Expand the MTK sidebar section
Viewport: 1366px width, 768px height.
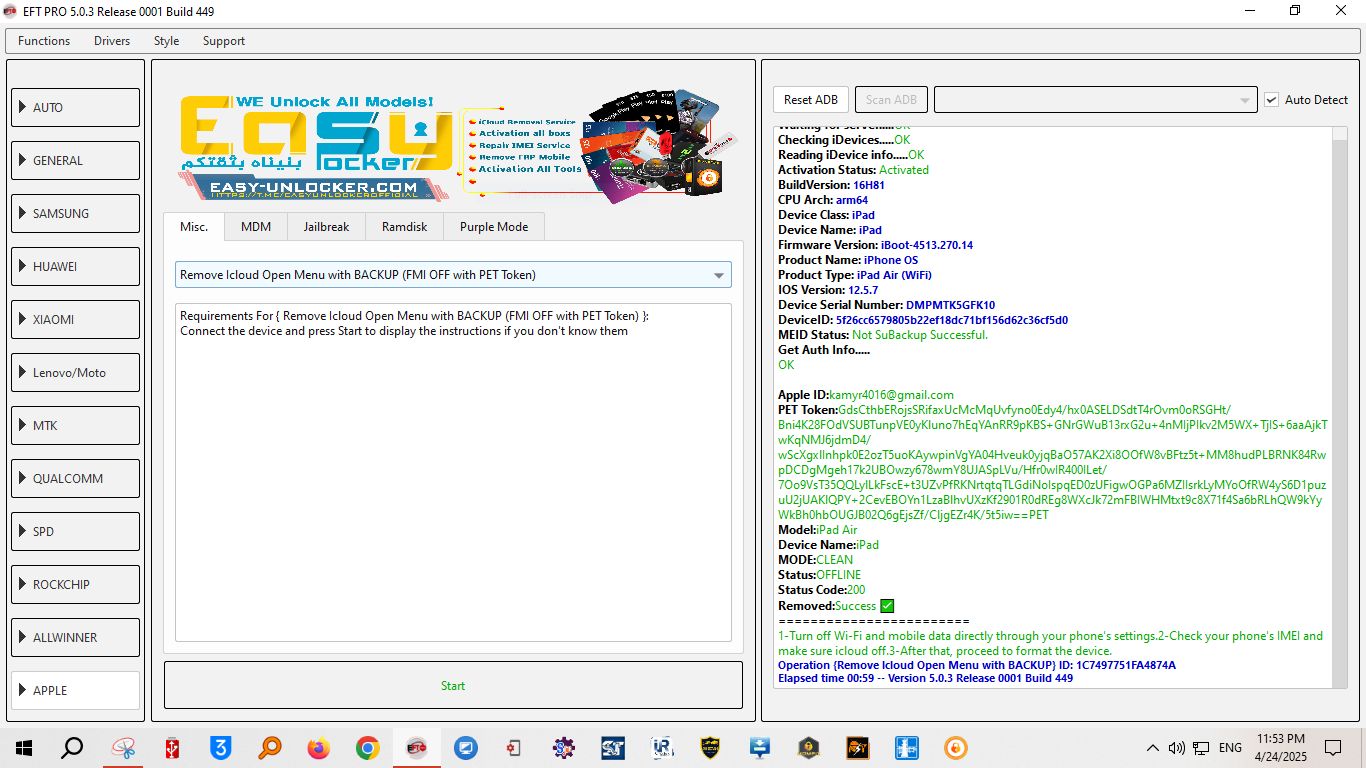click(75, 425)
